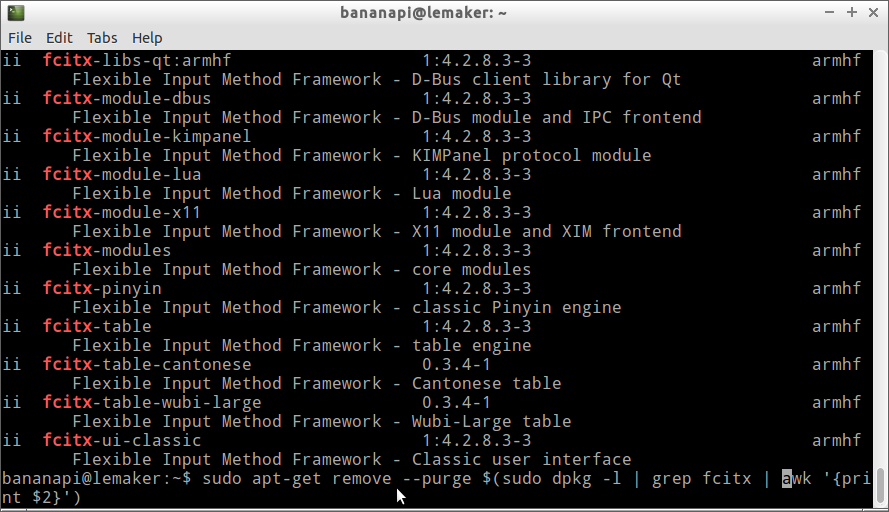Close the terminal window
This screenshot has height=512, width=889.
click(x=874, y=12)
